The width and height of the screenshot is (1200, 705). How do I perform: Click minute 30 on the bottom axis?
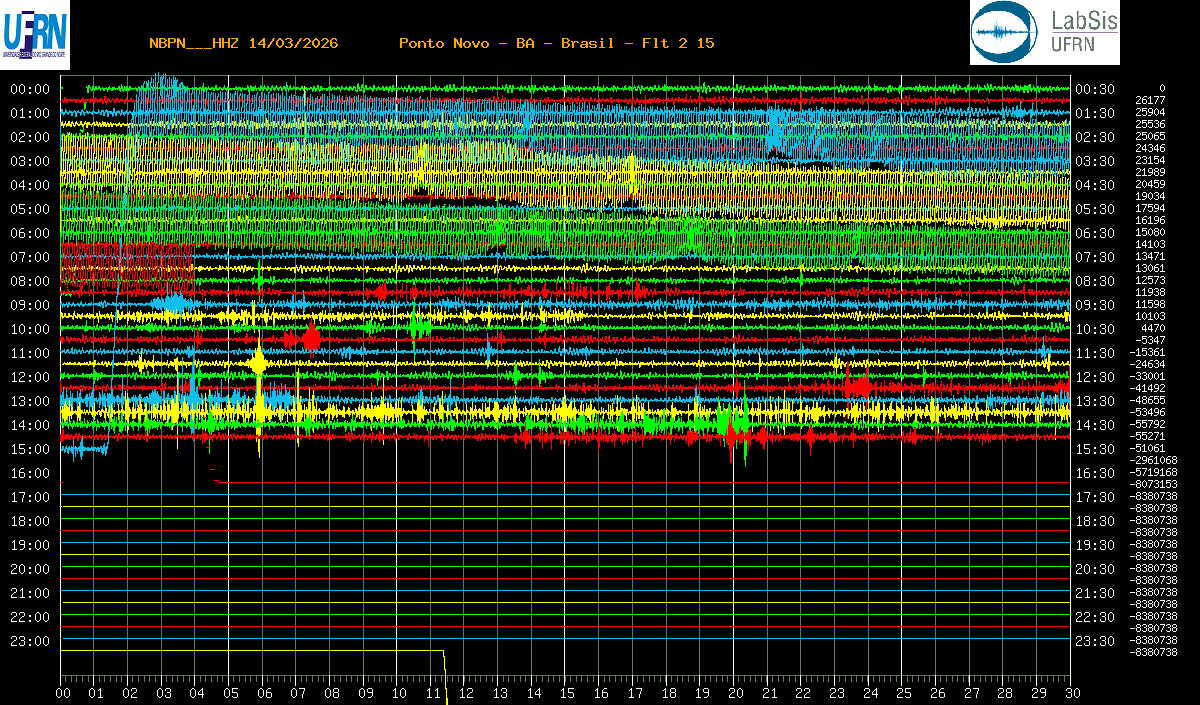[1071, 693]
